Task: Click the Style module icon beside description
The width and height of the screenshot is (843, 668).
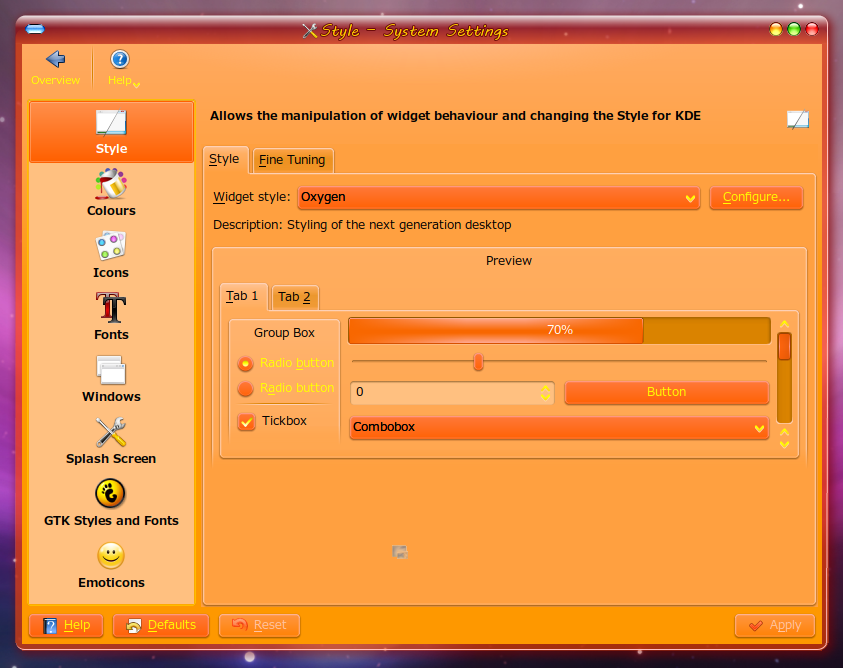Action: tap(798, 119)
